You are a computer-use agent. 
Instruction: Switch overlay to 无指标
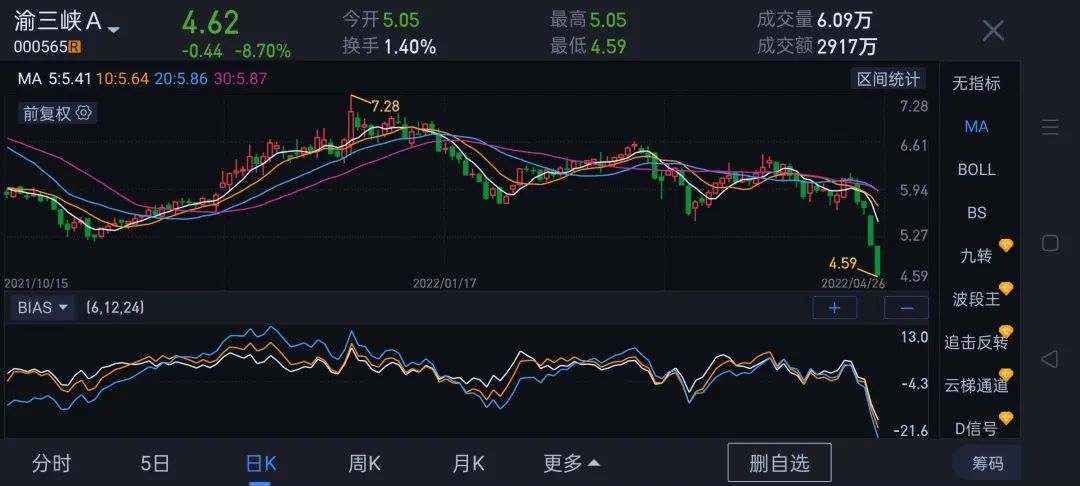[976, 83]
